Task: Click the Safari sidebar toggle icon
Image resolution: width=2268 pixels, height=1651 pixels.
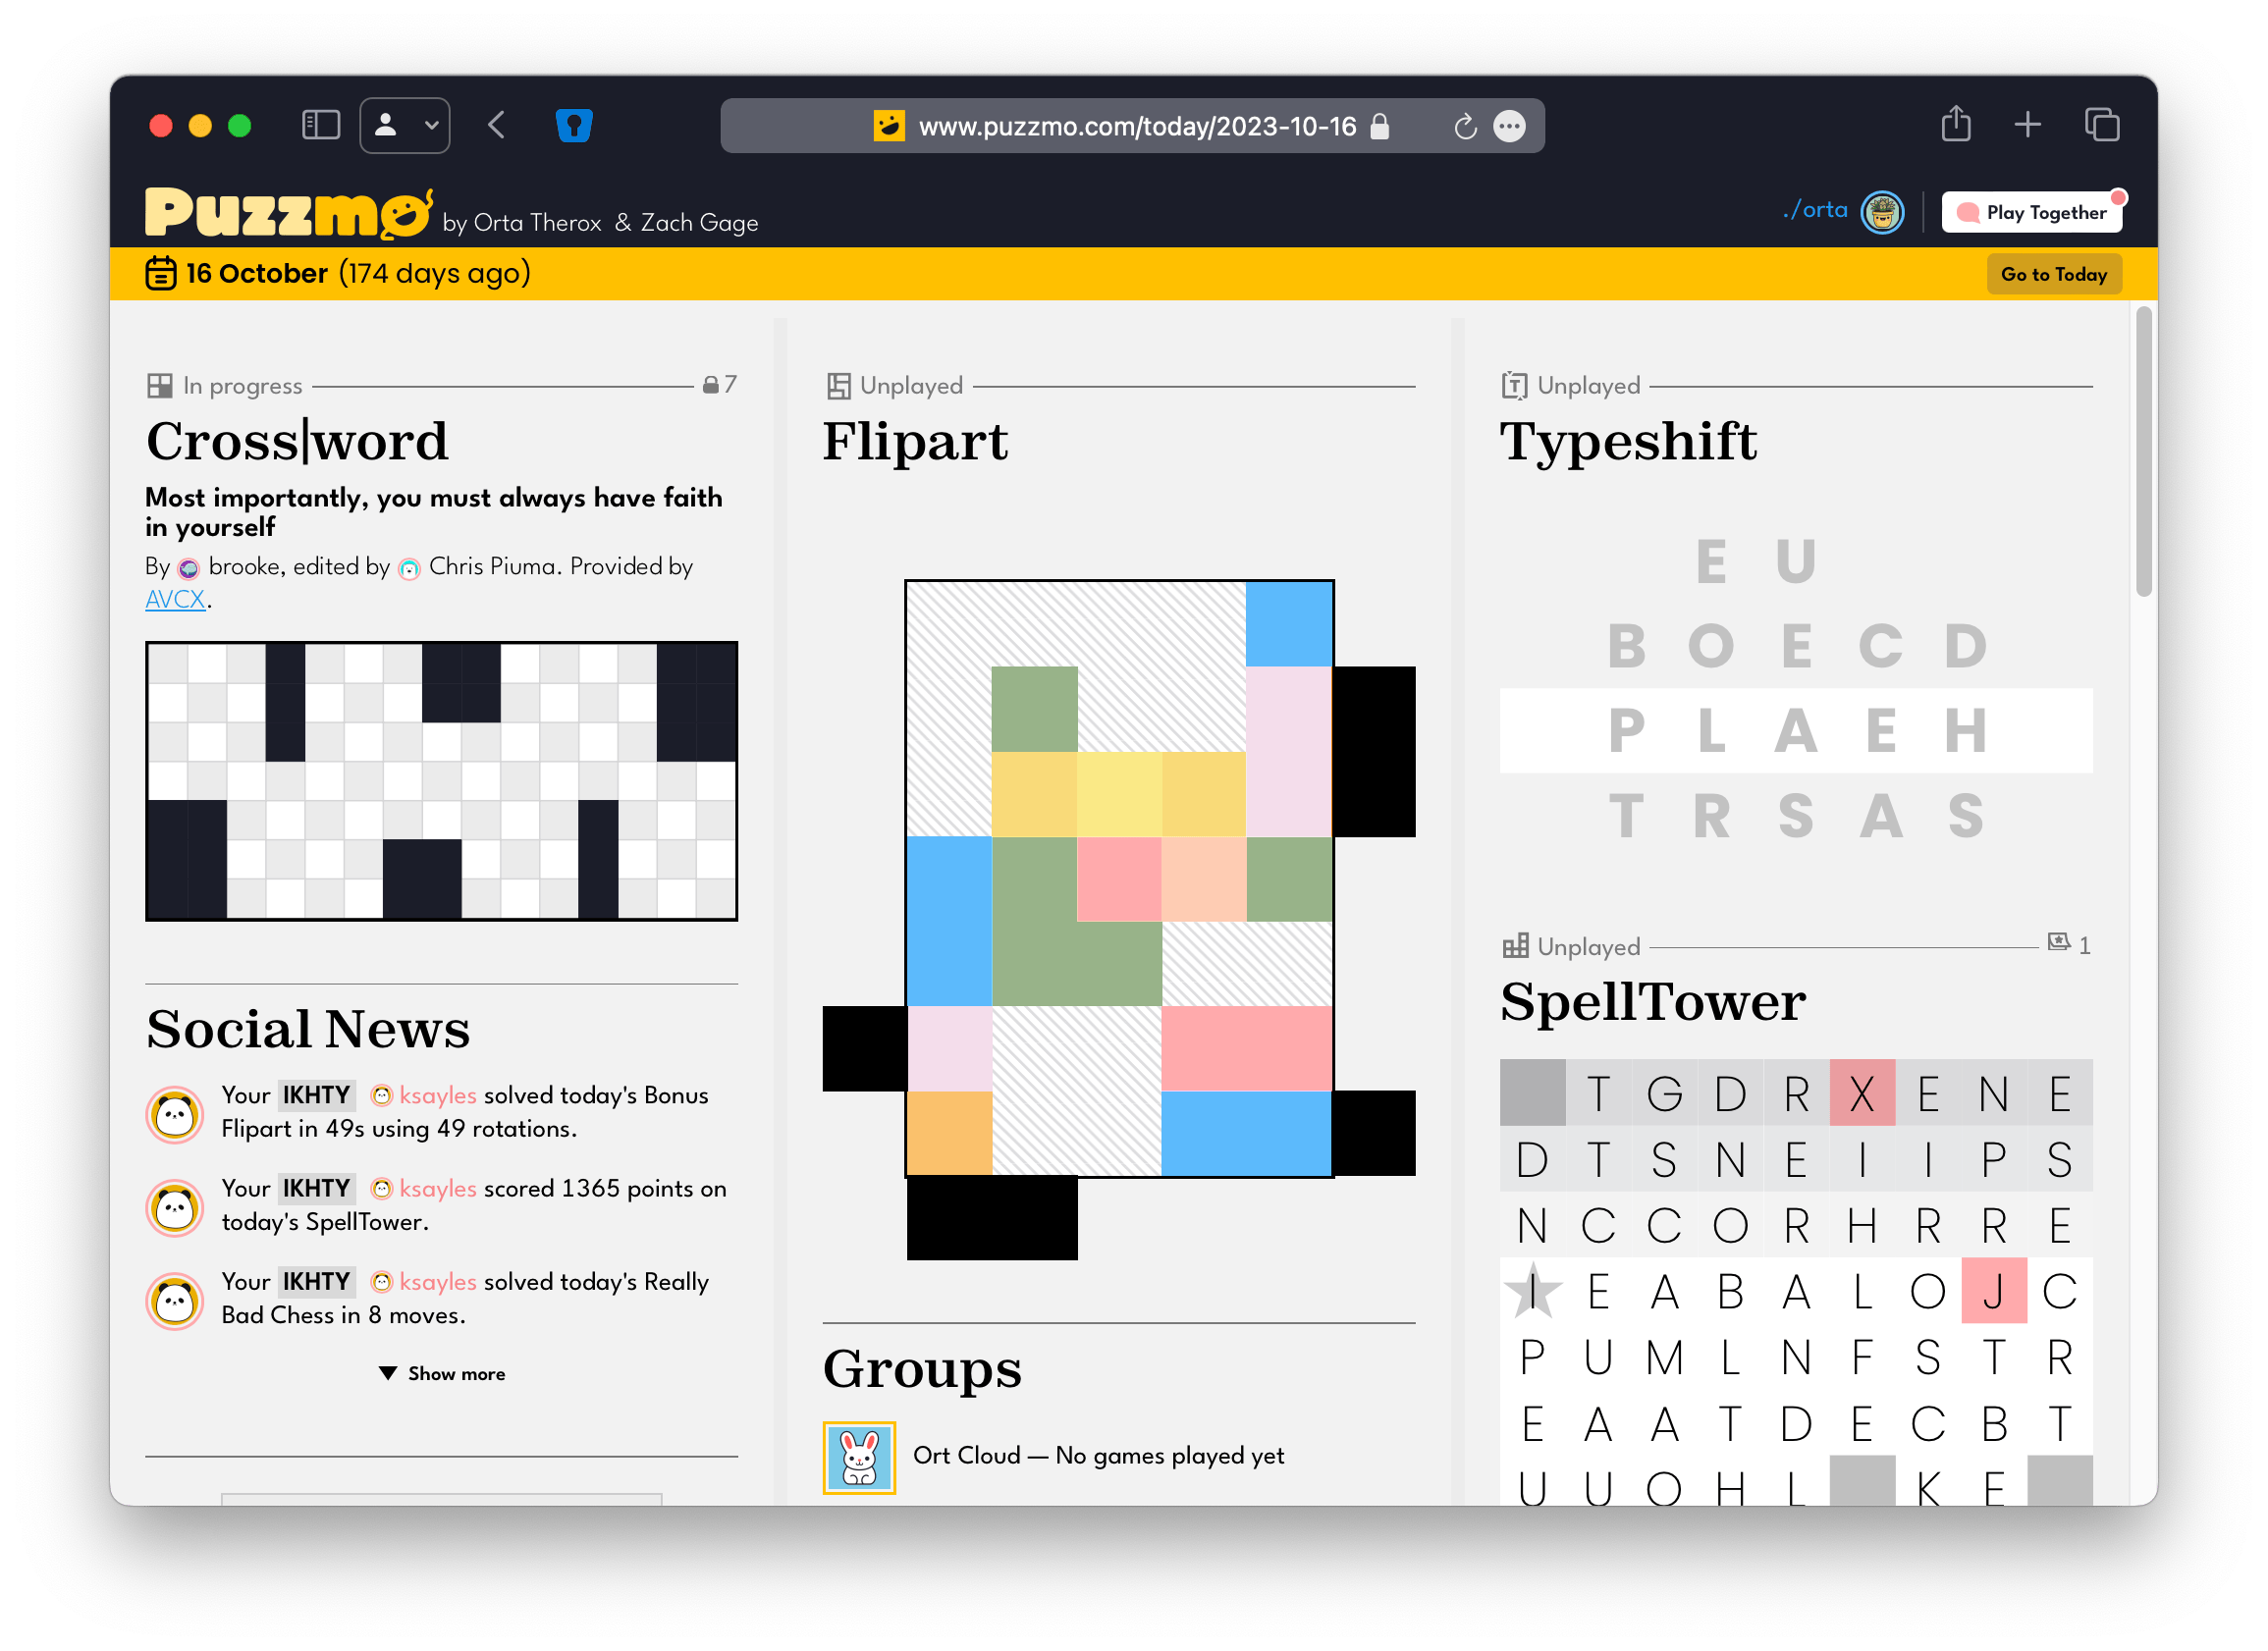Action: pos(321,125)
